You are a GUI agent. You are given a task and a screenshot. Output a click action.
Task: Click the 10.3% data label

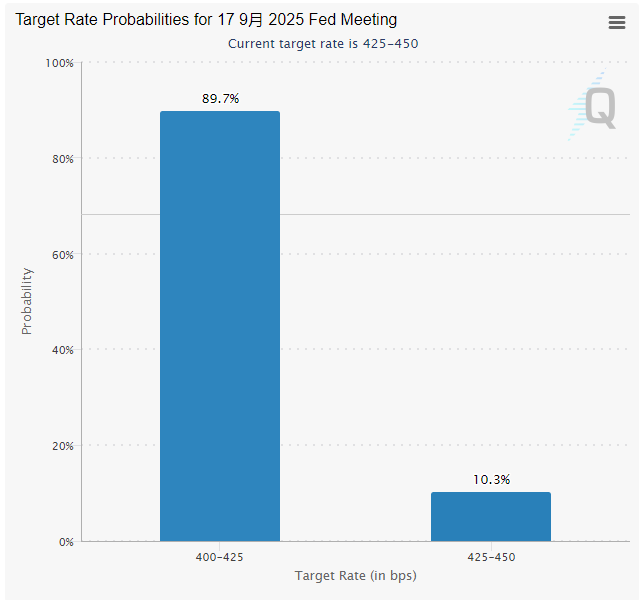tap(491, 480)
